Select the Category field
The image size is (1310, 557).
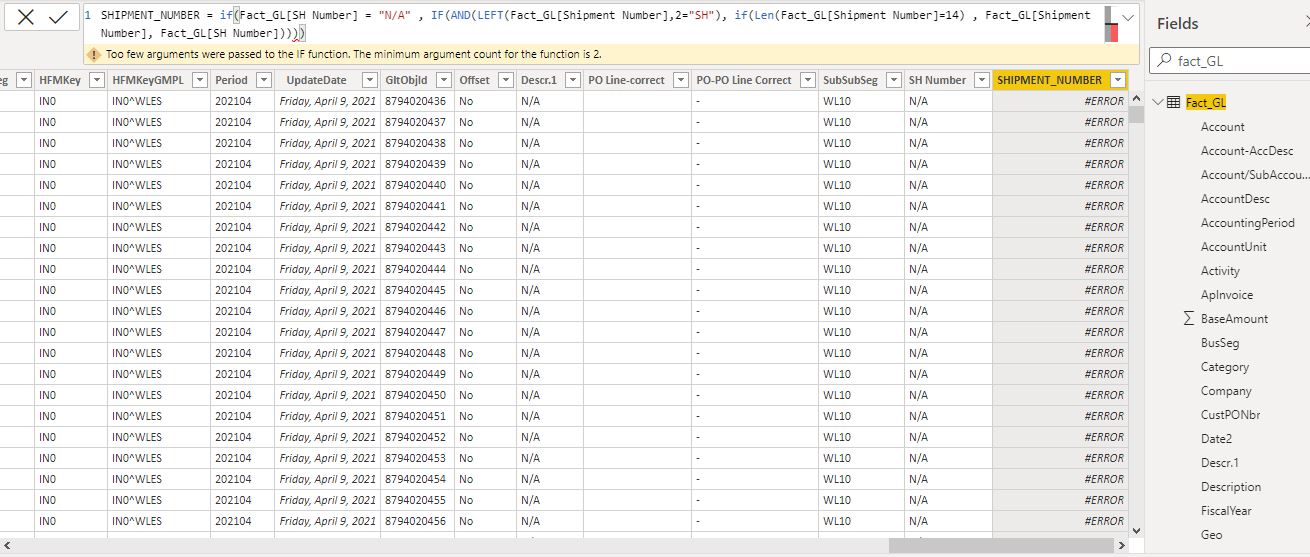coord(1225,367)
